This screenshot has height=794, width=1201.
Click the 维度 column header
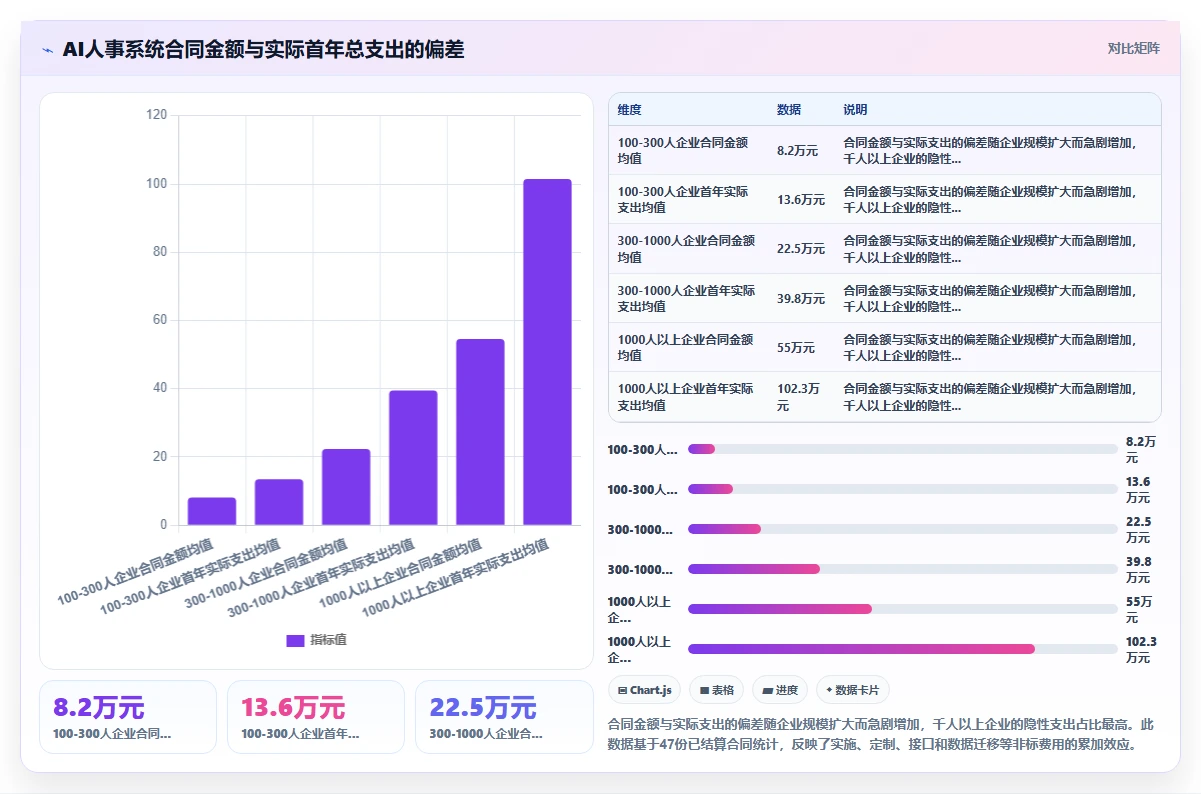[x=630, y=109]
